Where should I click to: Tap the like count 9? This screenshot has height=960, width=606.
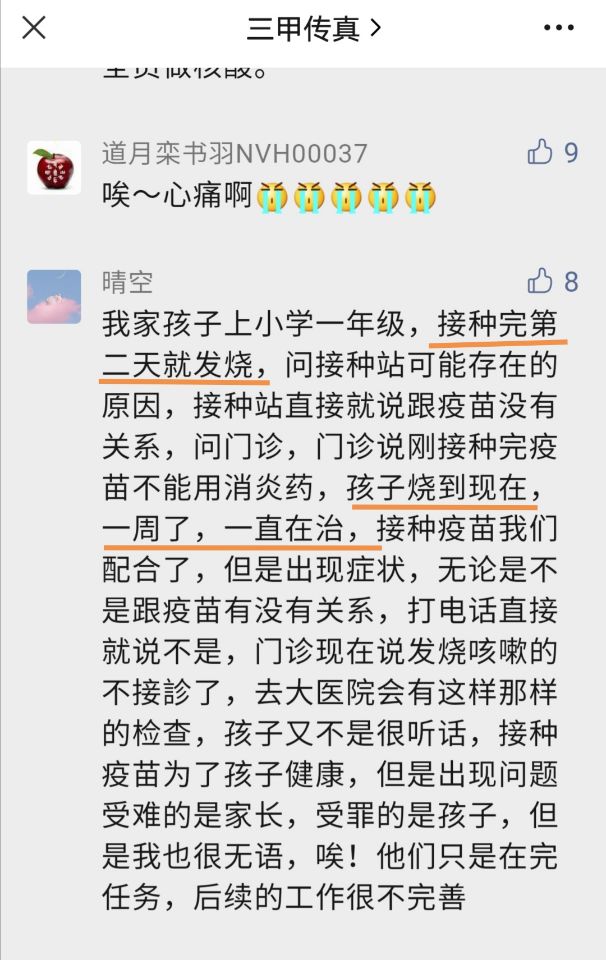tap(571, 152)
